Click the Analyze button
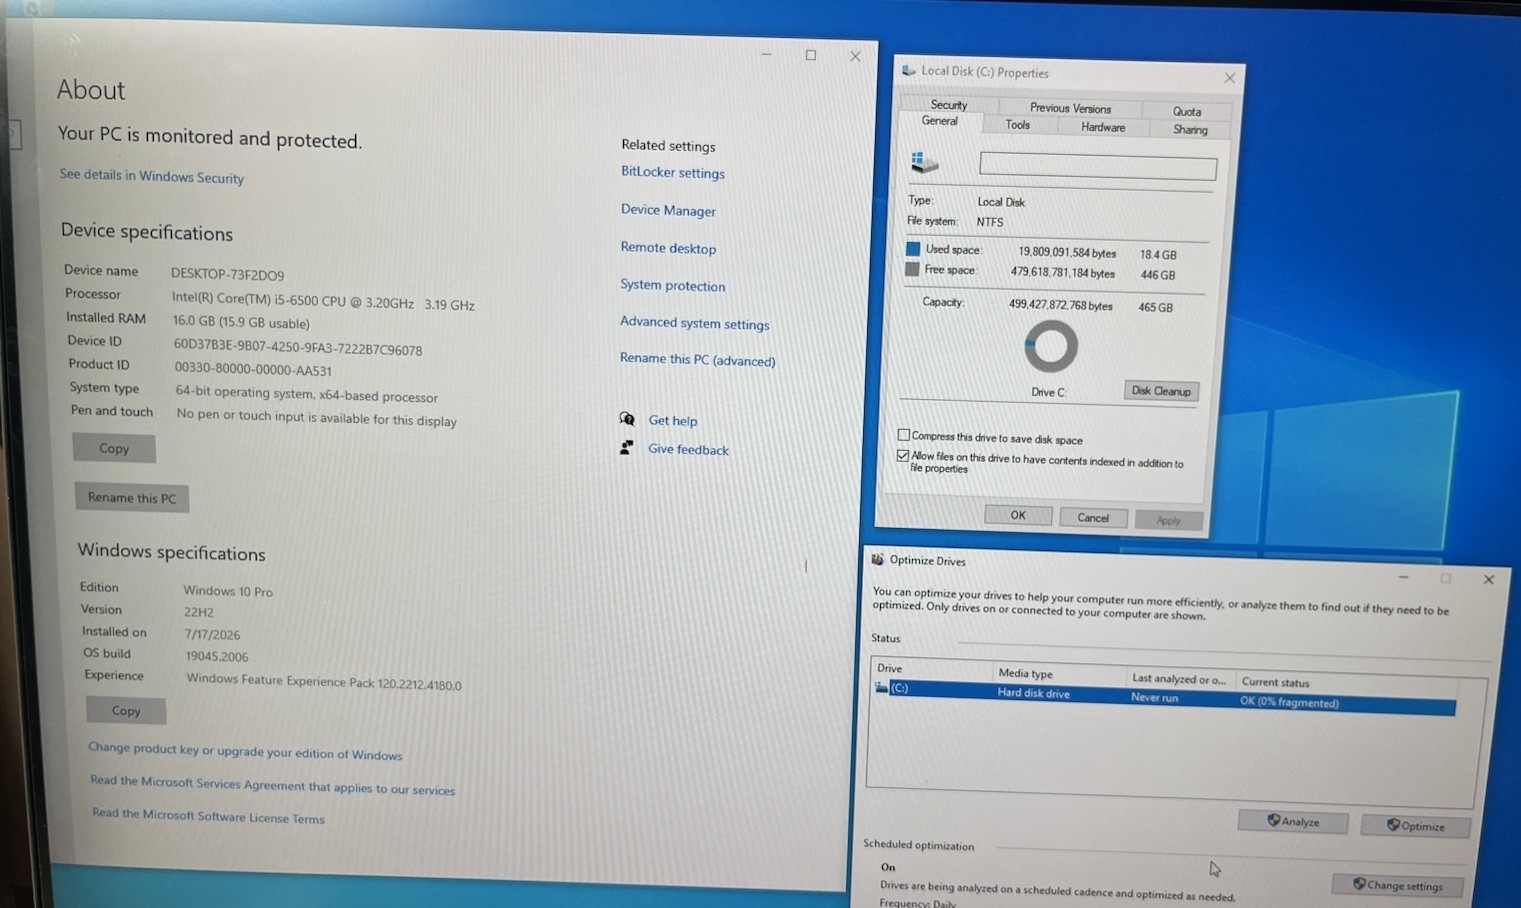 coord(1293,821)
